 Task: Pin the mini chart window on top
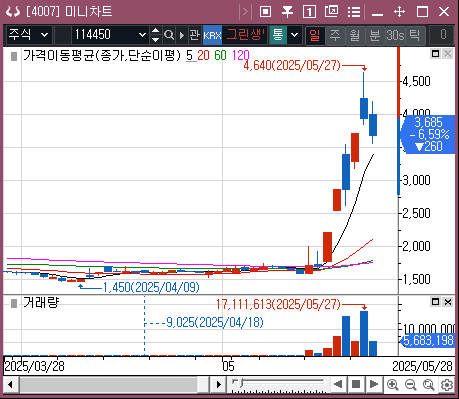click(287, 12)
